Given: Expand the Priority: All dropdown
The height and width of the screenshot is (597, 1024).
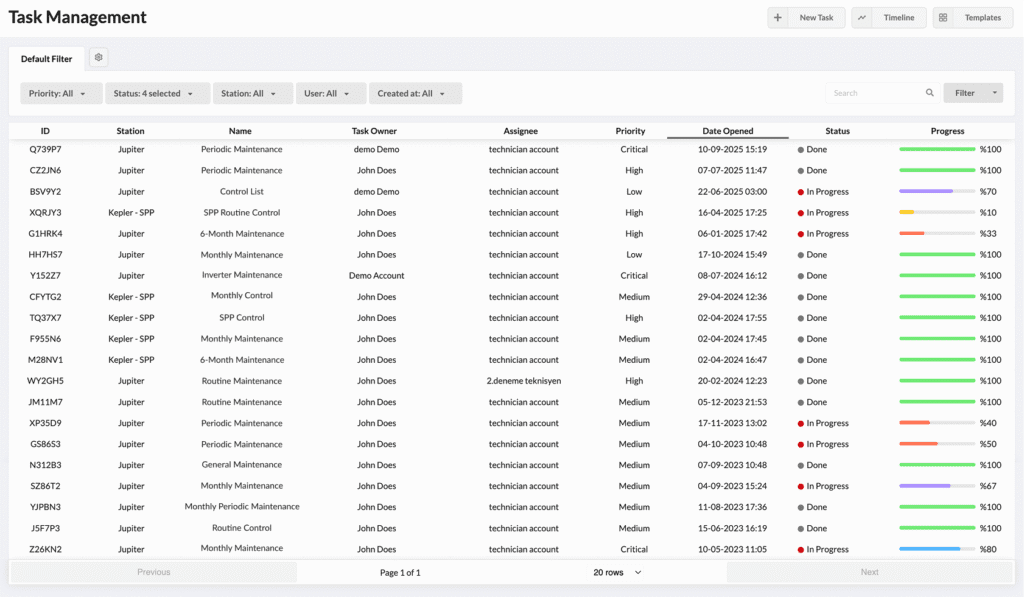Looking at the screenshot, I should pyautogui.click(x=61, y=93).
